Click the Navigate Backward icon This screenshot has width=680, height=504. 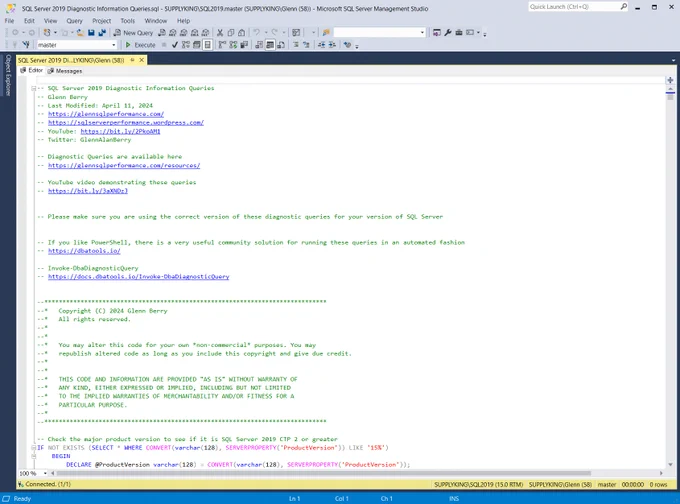[15, 33]
